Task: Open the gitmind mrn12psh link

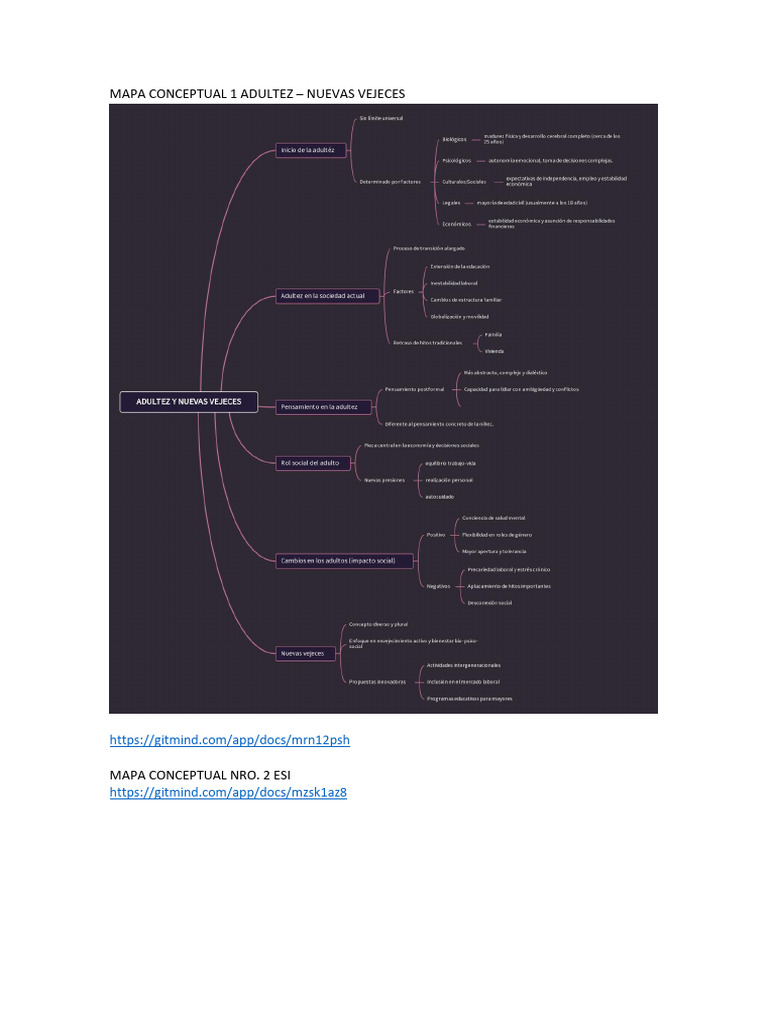Action: tap(229, 740)
